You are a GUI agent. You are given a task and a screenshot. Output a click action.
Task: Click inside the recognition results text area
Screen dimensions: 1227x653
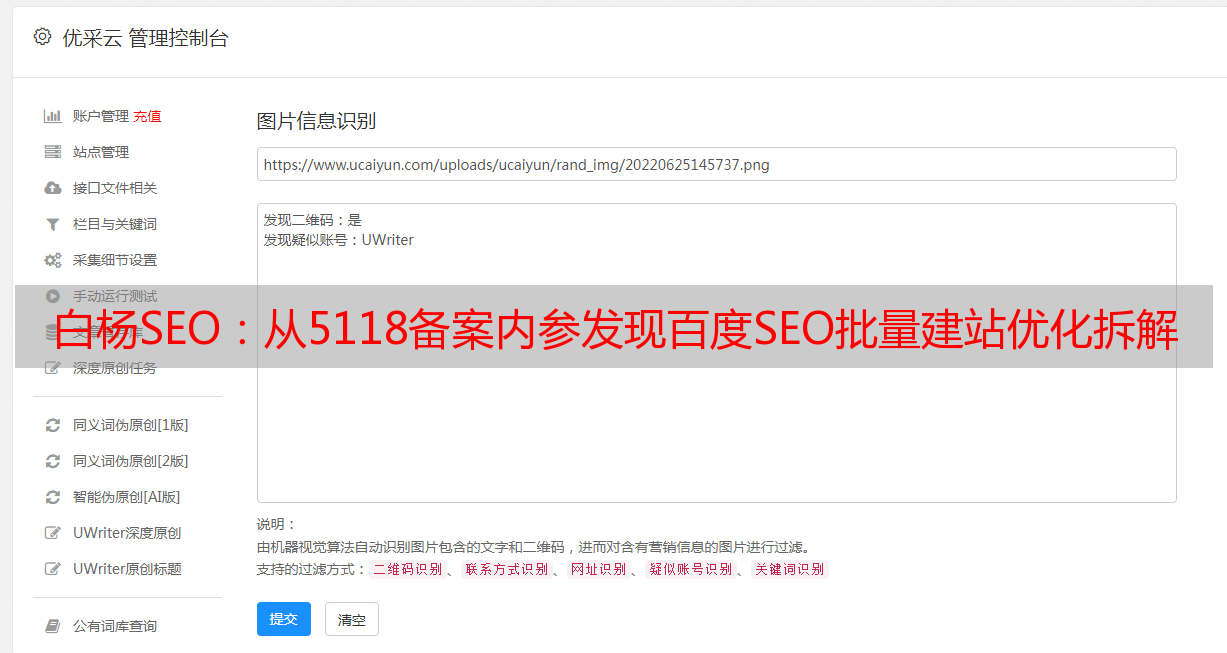716,352
